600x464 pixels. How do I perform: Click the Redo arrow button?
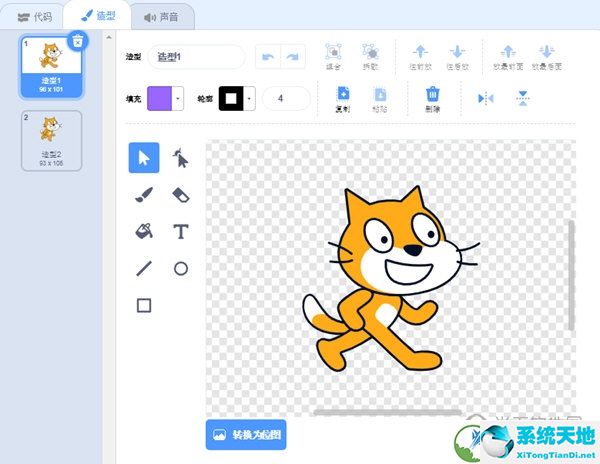293,57
